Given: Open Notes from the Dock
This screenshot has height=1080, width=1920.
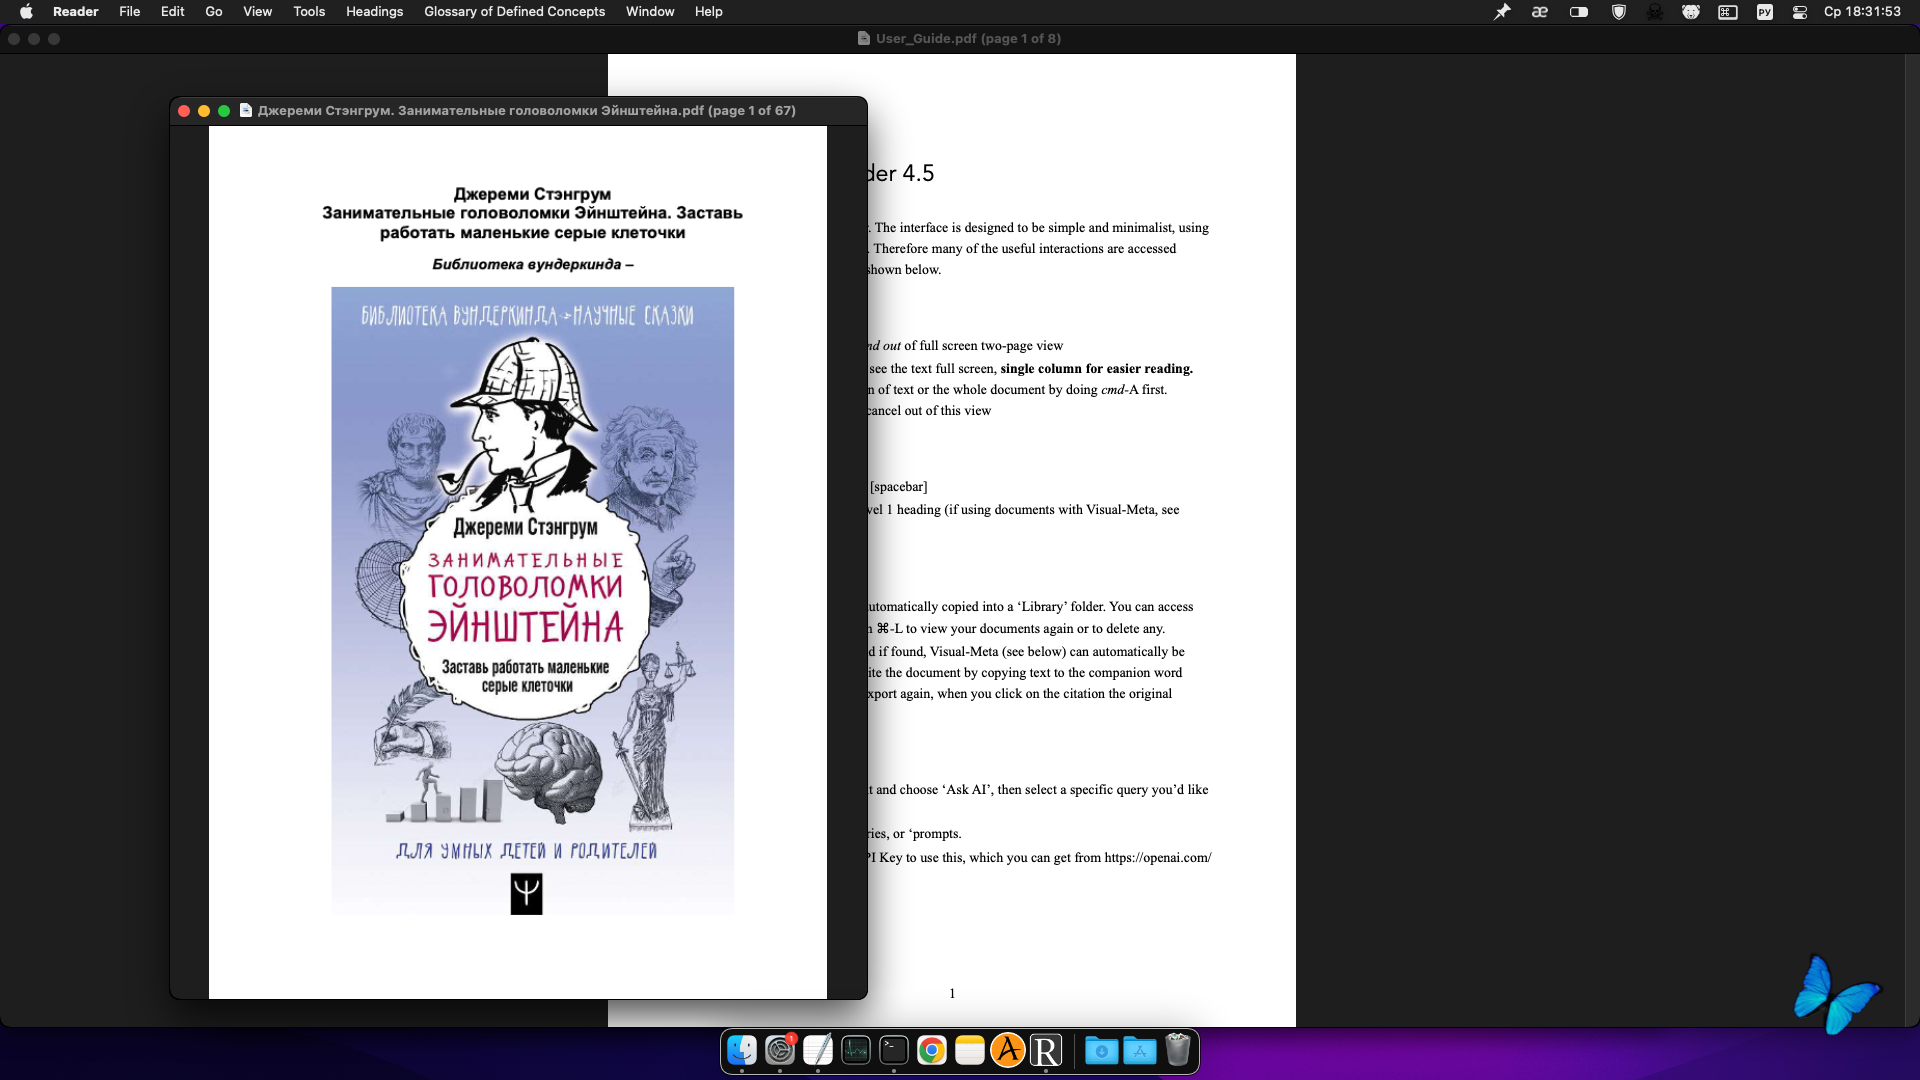Looking at the screenshot, I should click(x=970, y=1050).
